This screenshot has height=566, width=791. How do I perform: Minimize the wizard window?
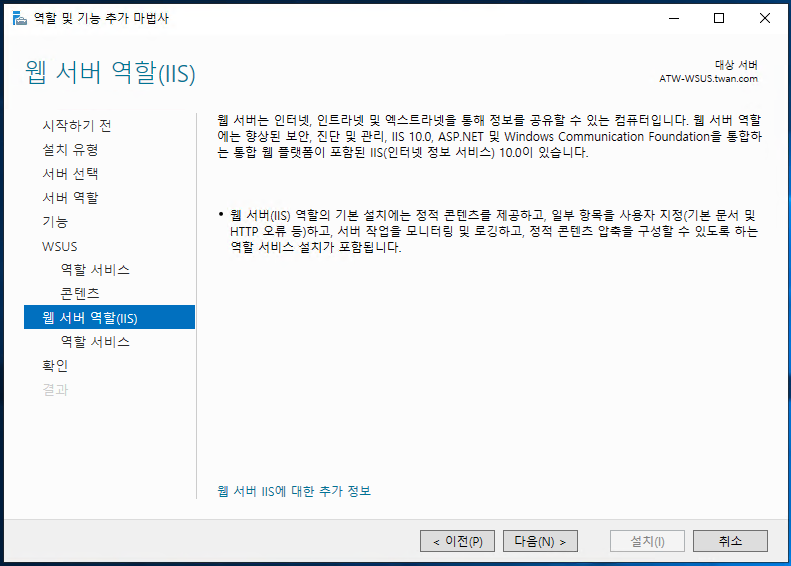674,18
